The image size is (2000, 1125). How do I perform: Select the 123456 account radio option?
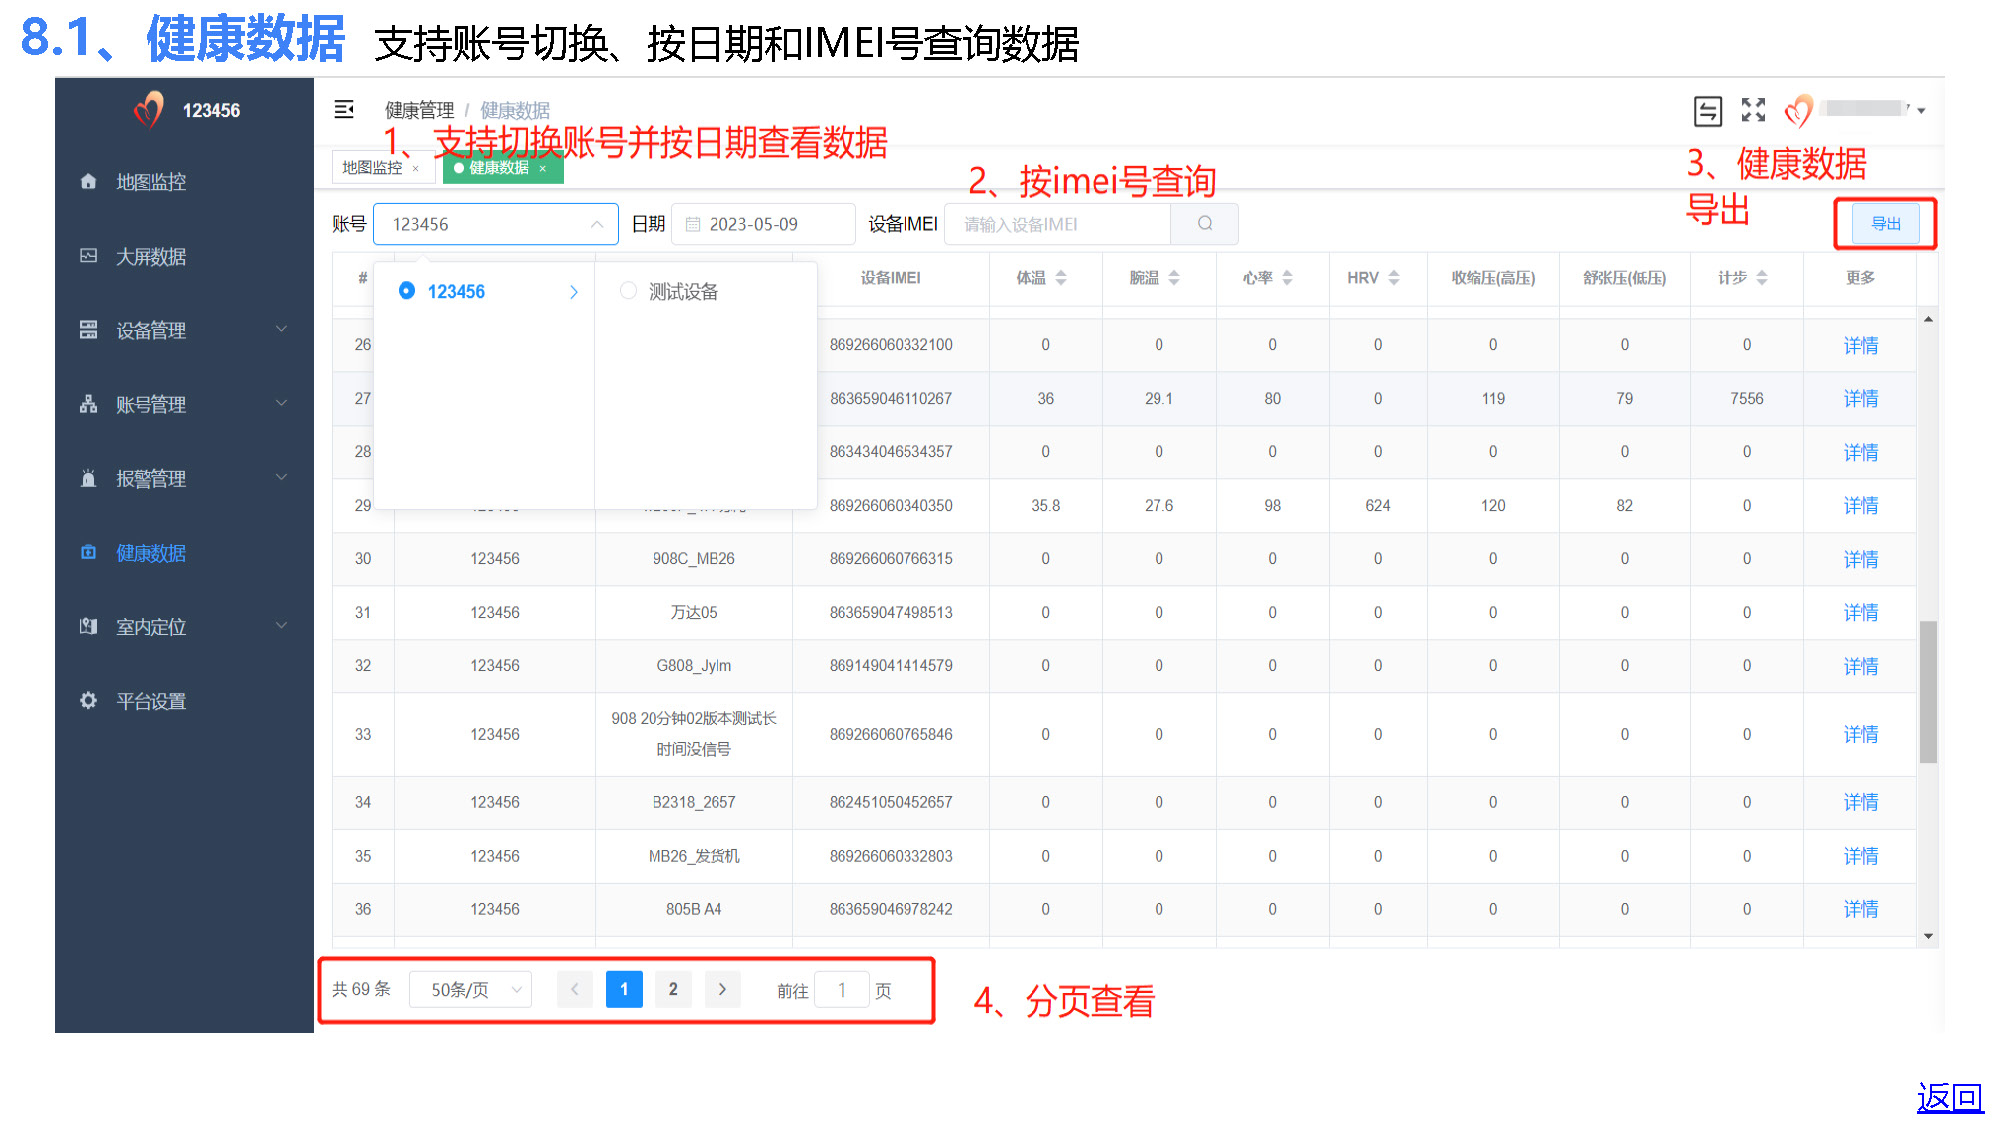tap(407, 291)
